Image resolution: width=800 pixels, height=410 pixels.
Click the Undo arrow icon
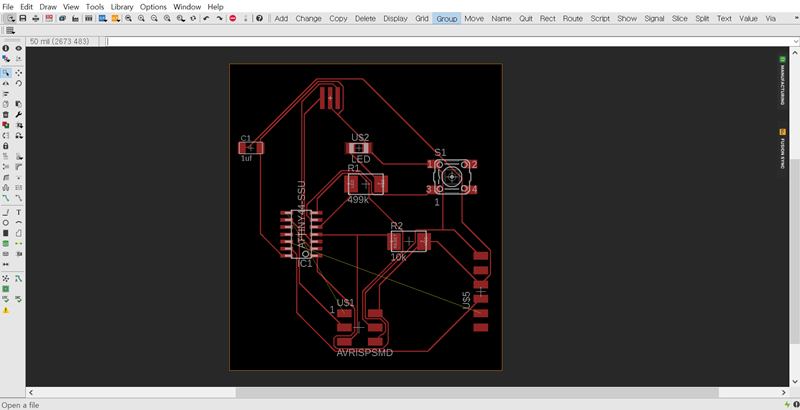[x=206, y=18]
